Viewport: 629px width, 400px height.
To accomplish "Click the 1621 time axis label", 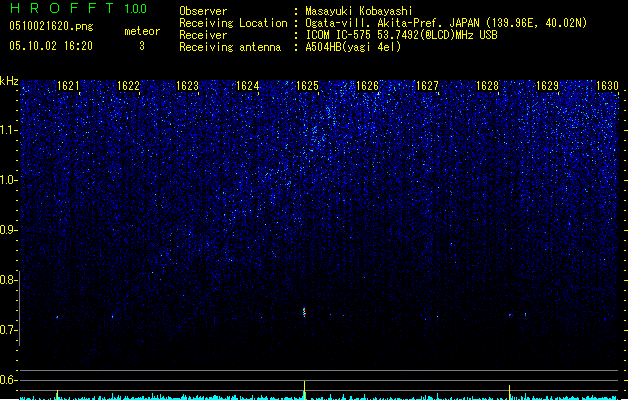I will click(69, 86).
